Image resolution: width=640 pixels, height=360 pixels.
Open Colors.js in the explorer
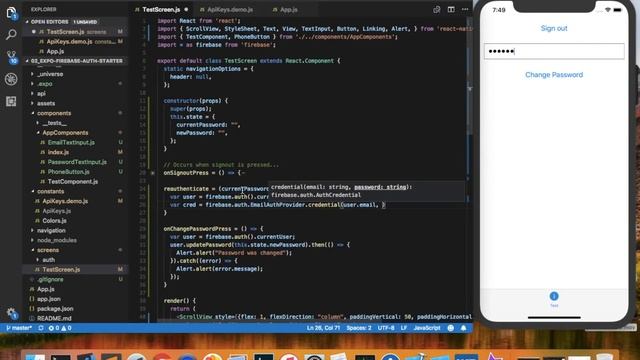click(54, 221)
